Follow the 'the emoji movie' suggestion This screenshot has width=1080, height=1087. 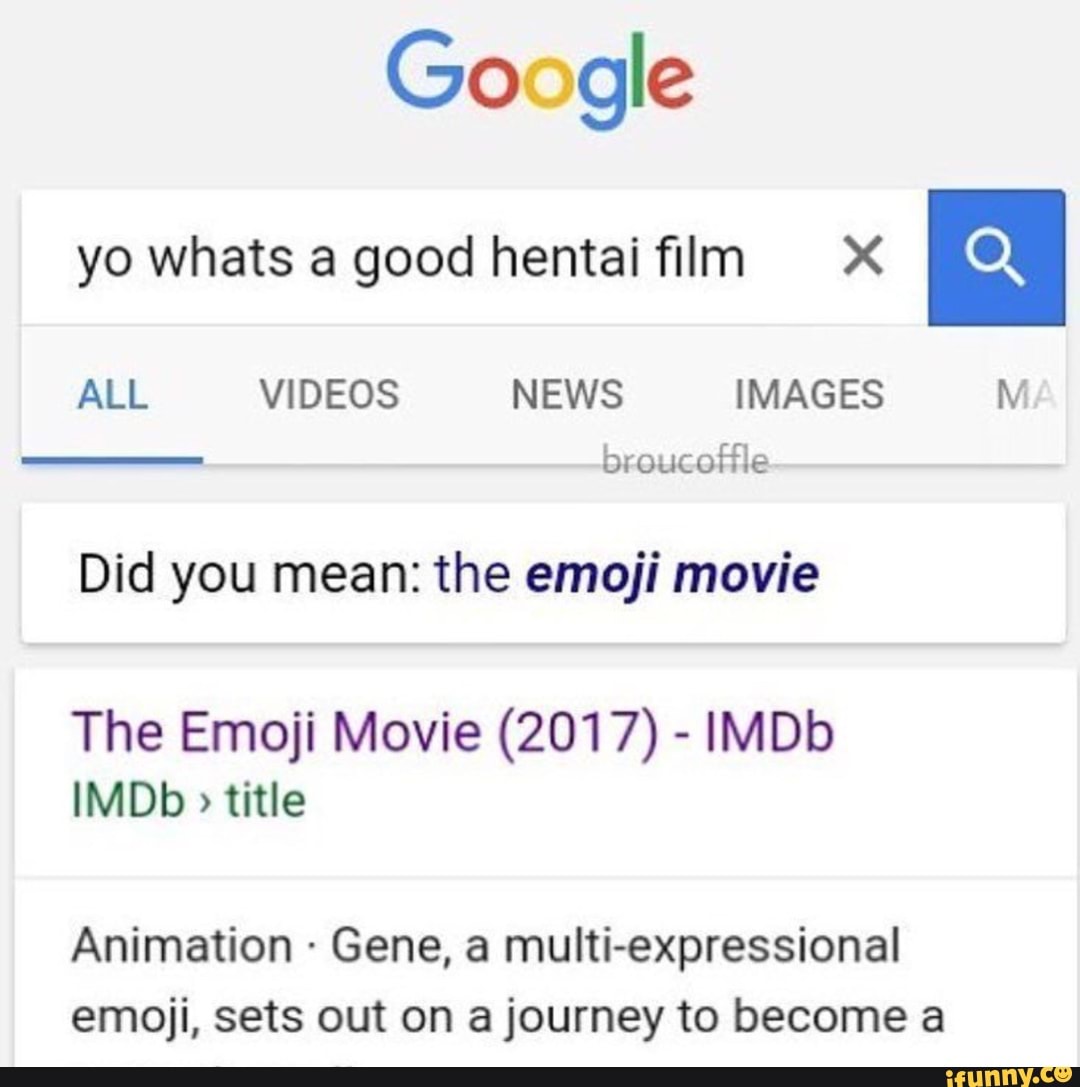[627, 575]
